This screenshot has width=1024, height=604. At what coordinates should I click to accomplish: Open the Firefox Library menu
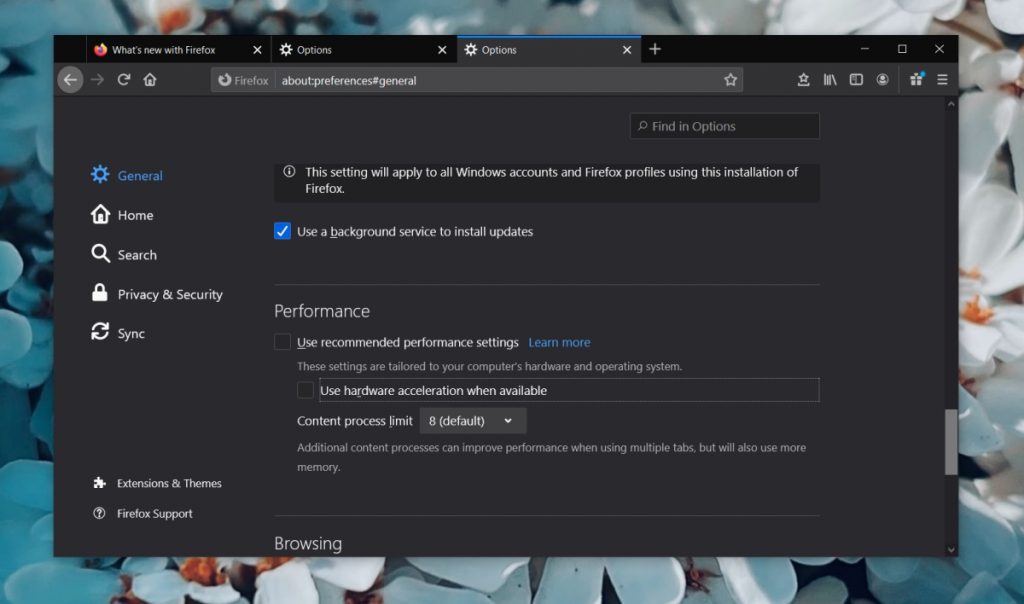(x=830, y=79)
